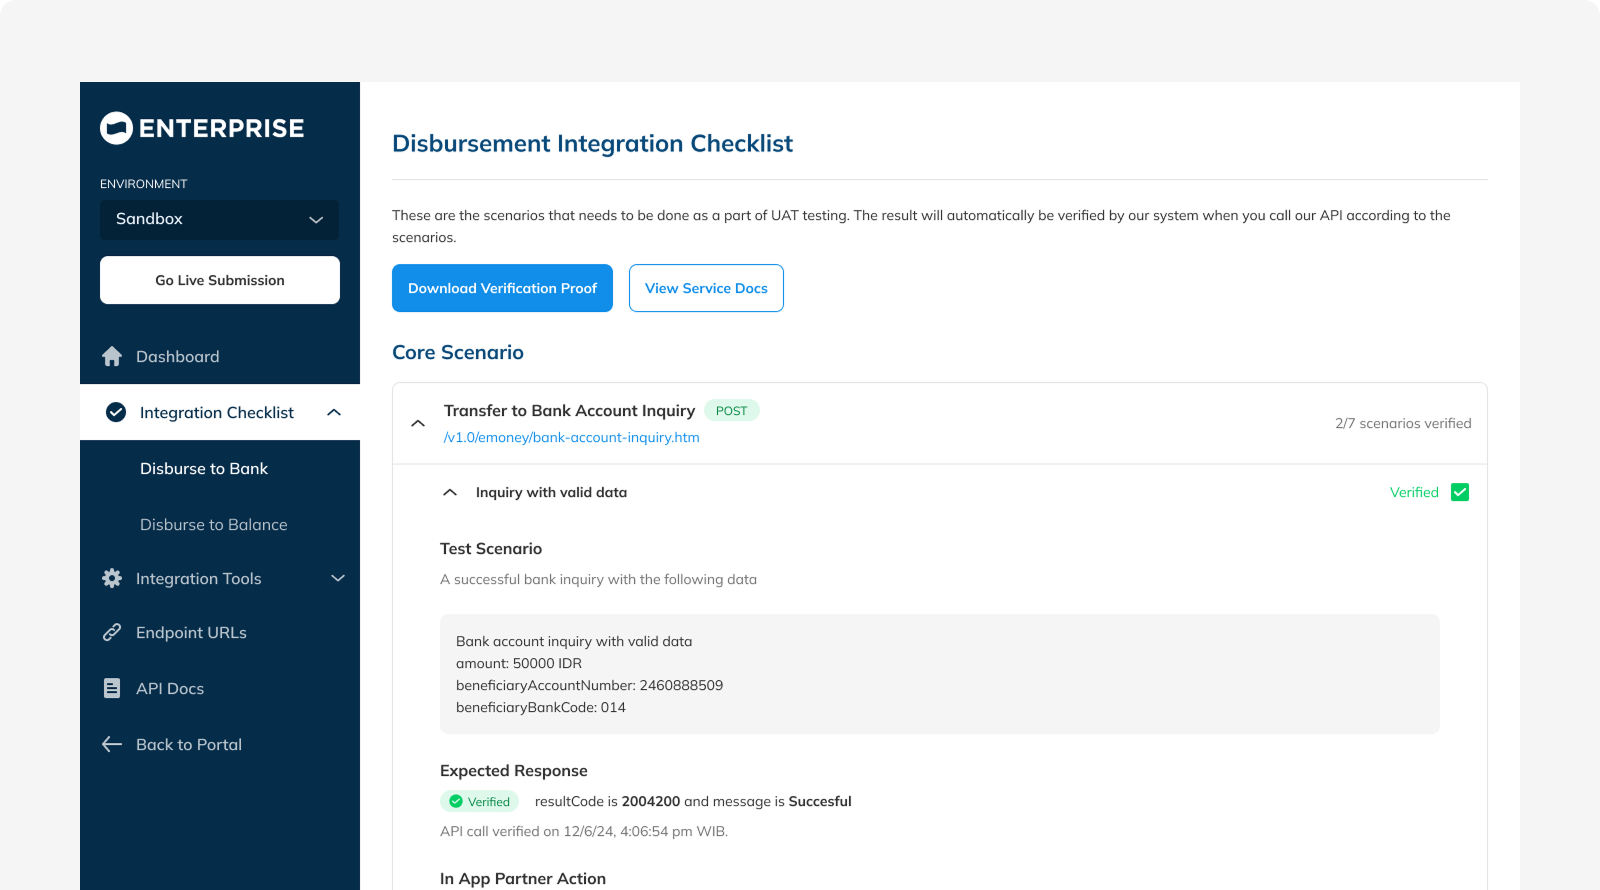Image resolution: width=1600 pixels, height=890 pixels.
Task: Click the Core Scenario heading
Action: pyautogui.click(x=458, y=352)
